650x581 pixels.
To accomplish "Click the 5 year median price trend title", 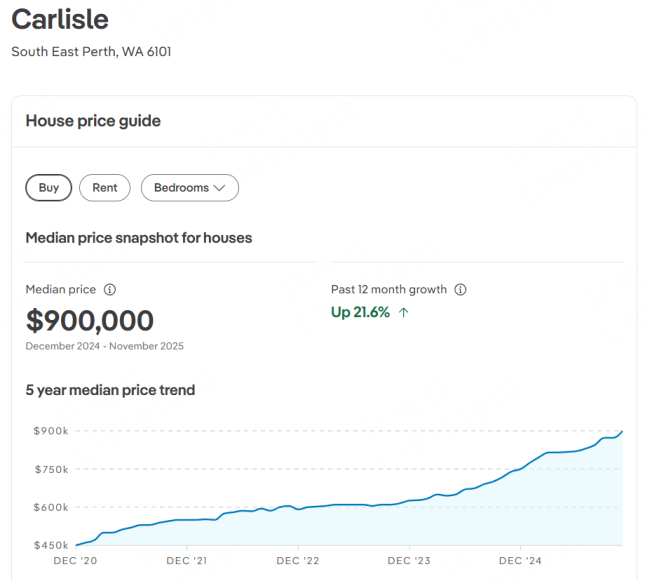I will 110,390.
